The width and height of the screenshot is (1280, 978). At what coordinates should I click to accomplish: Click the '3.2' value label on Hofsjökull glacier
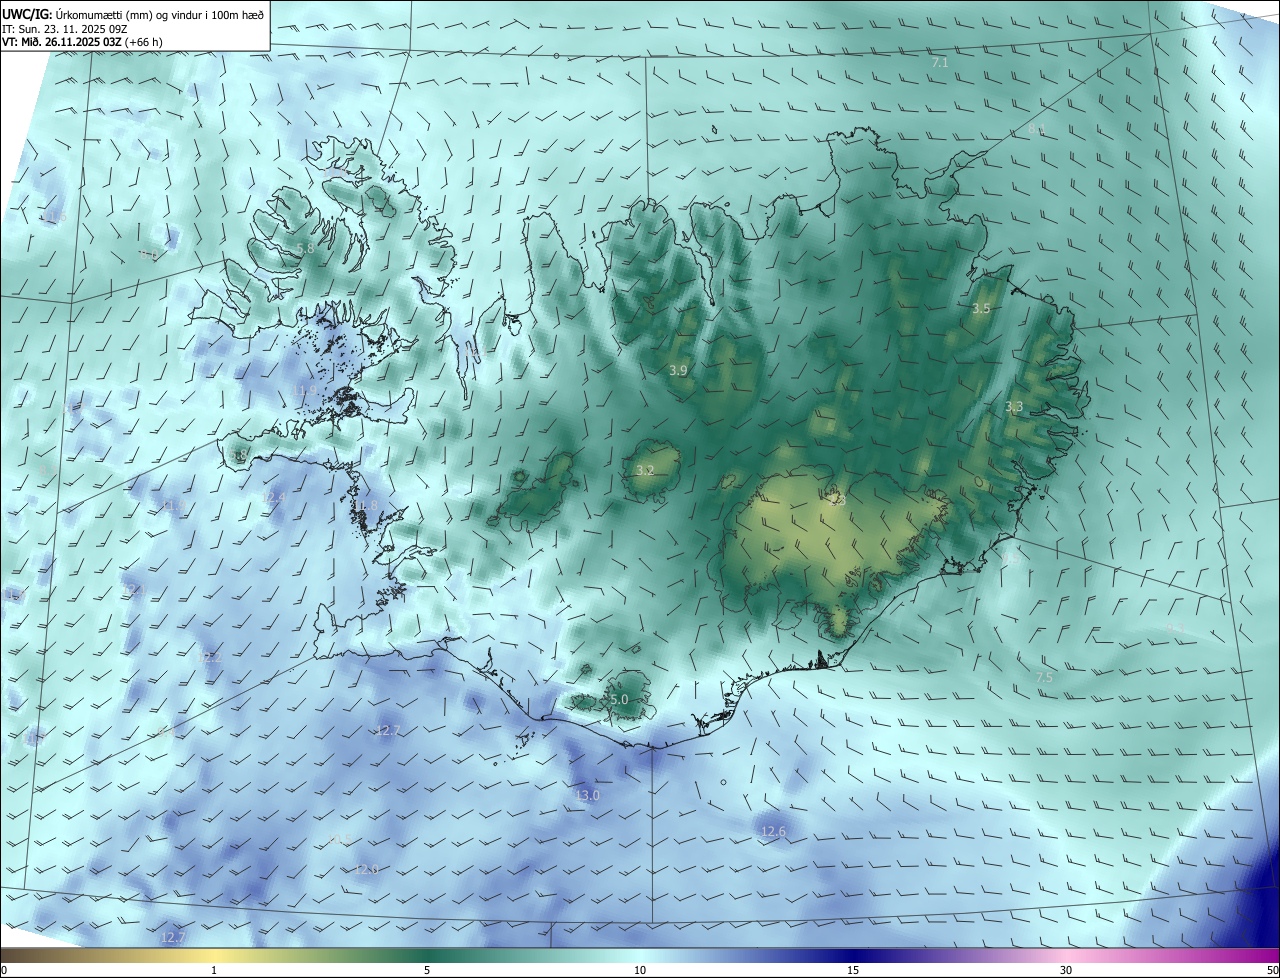[x=645, y=470]
